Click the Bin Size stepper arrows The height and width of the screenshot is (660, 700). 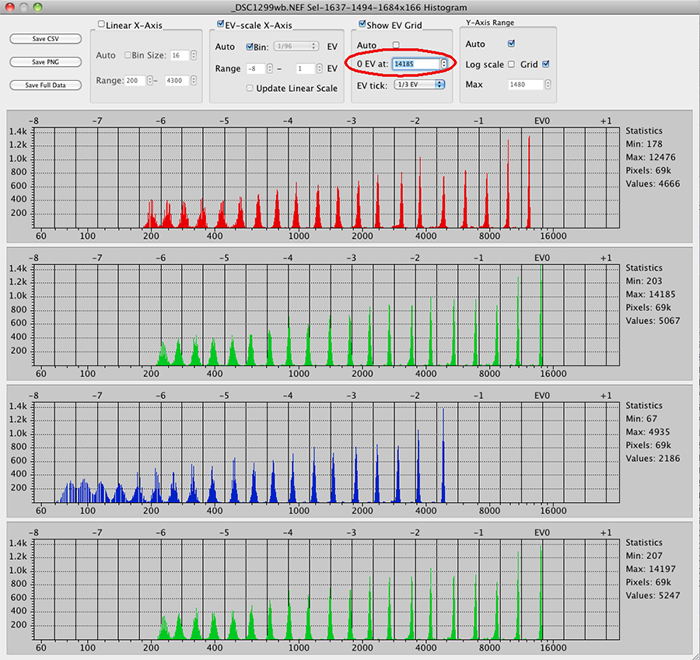click(x=194, y=55)
